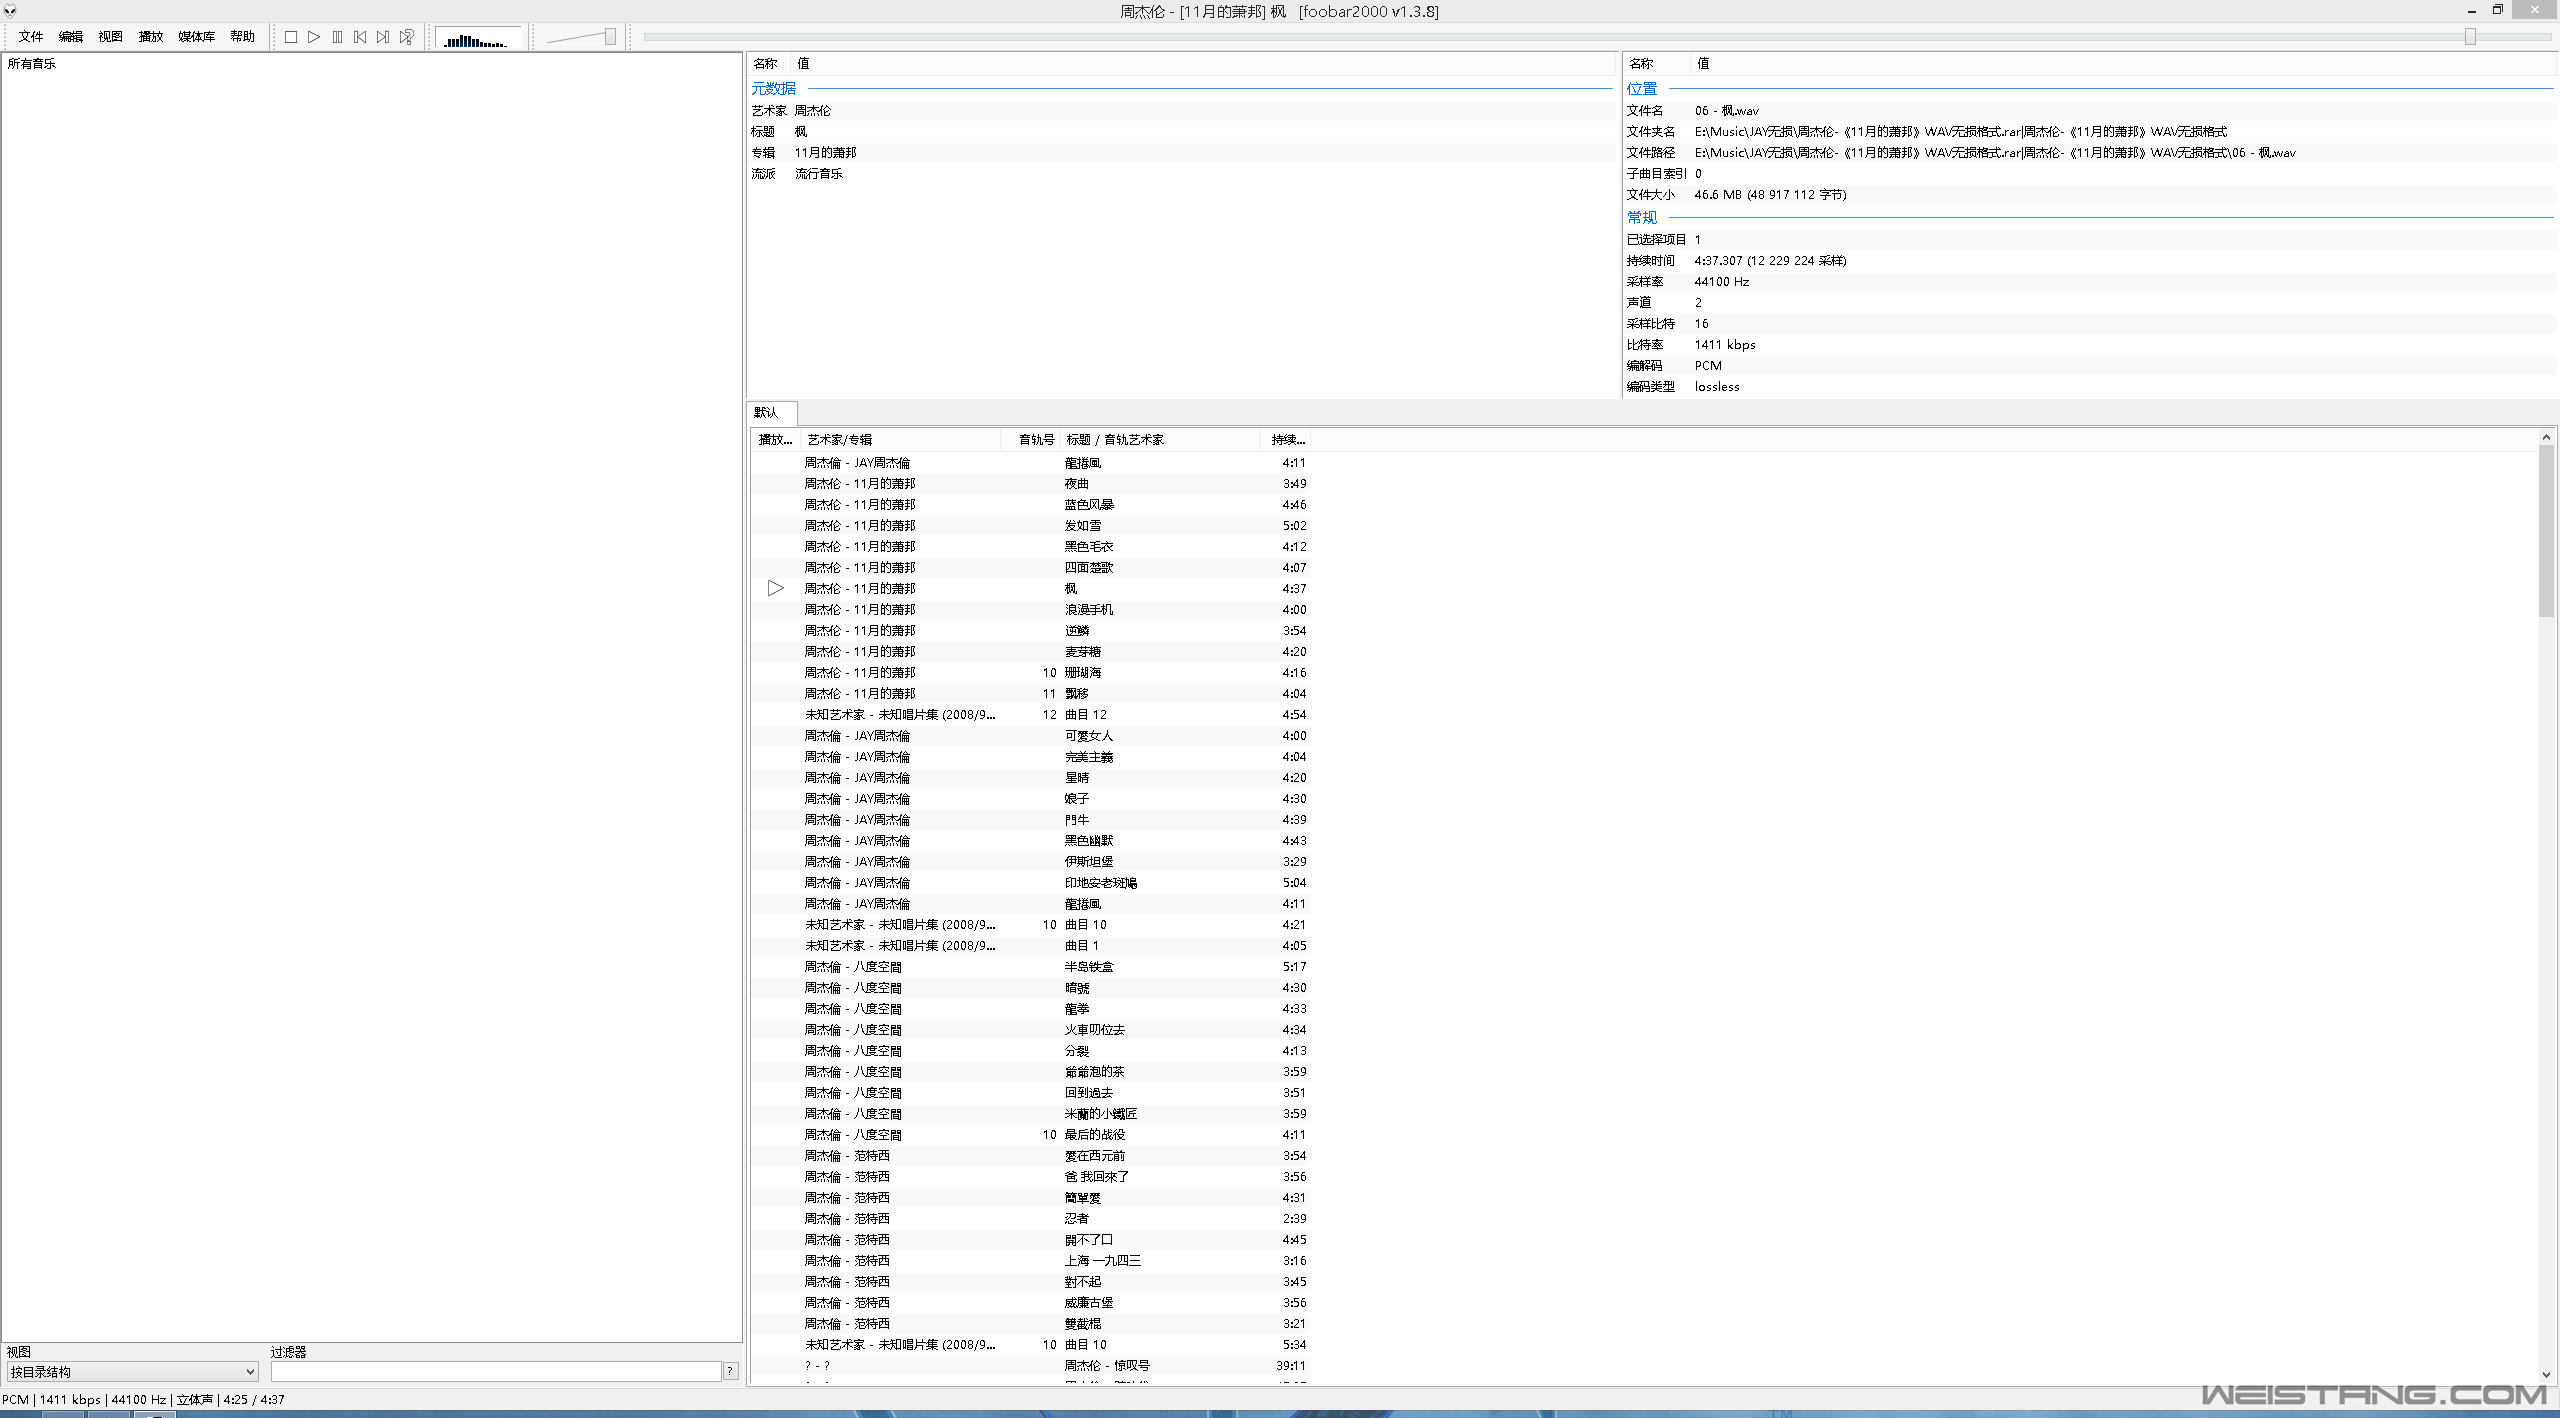Click the 文件名 value 06 - 枫.wav
The height and width of the screenshot is (1418, 2560).
tap(1726, 110)
